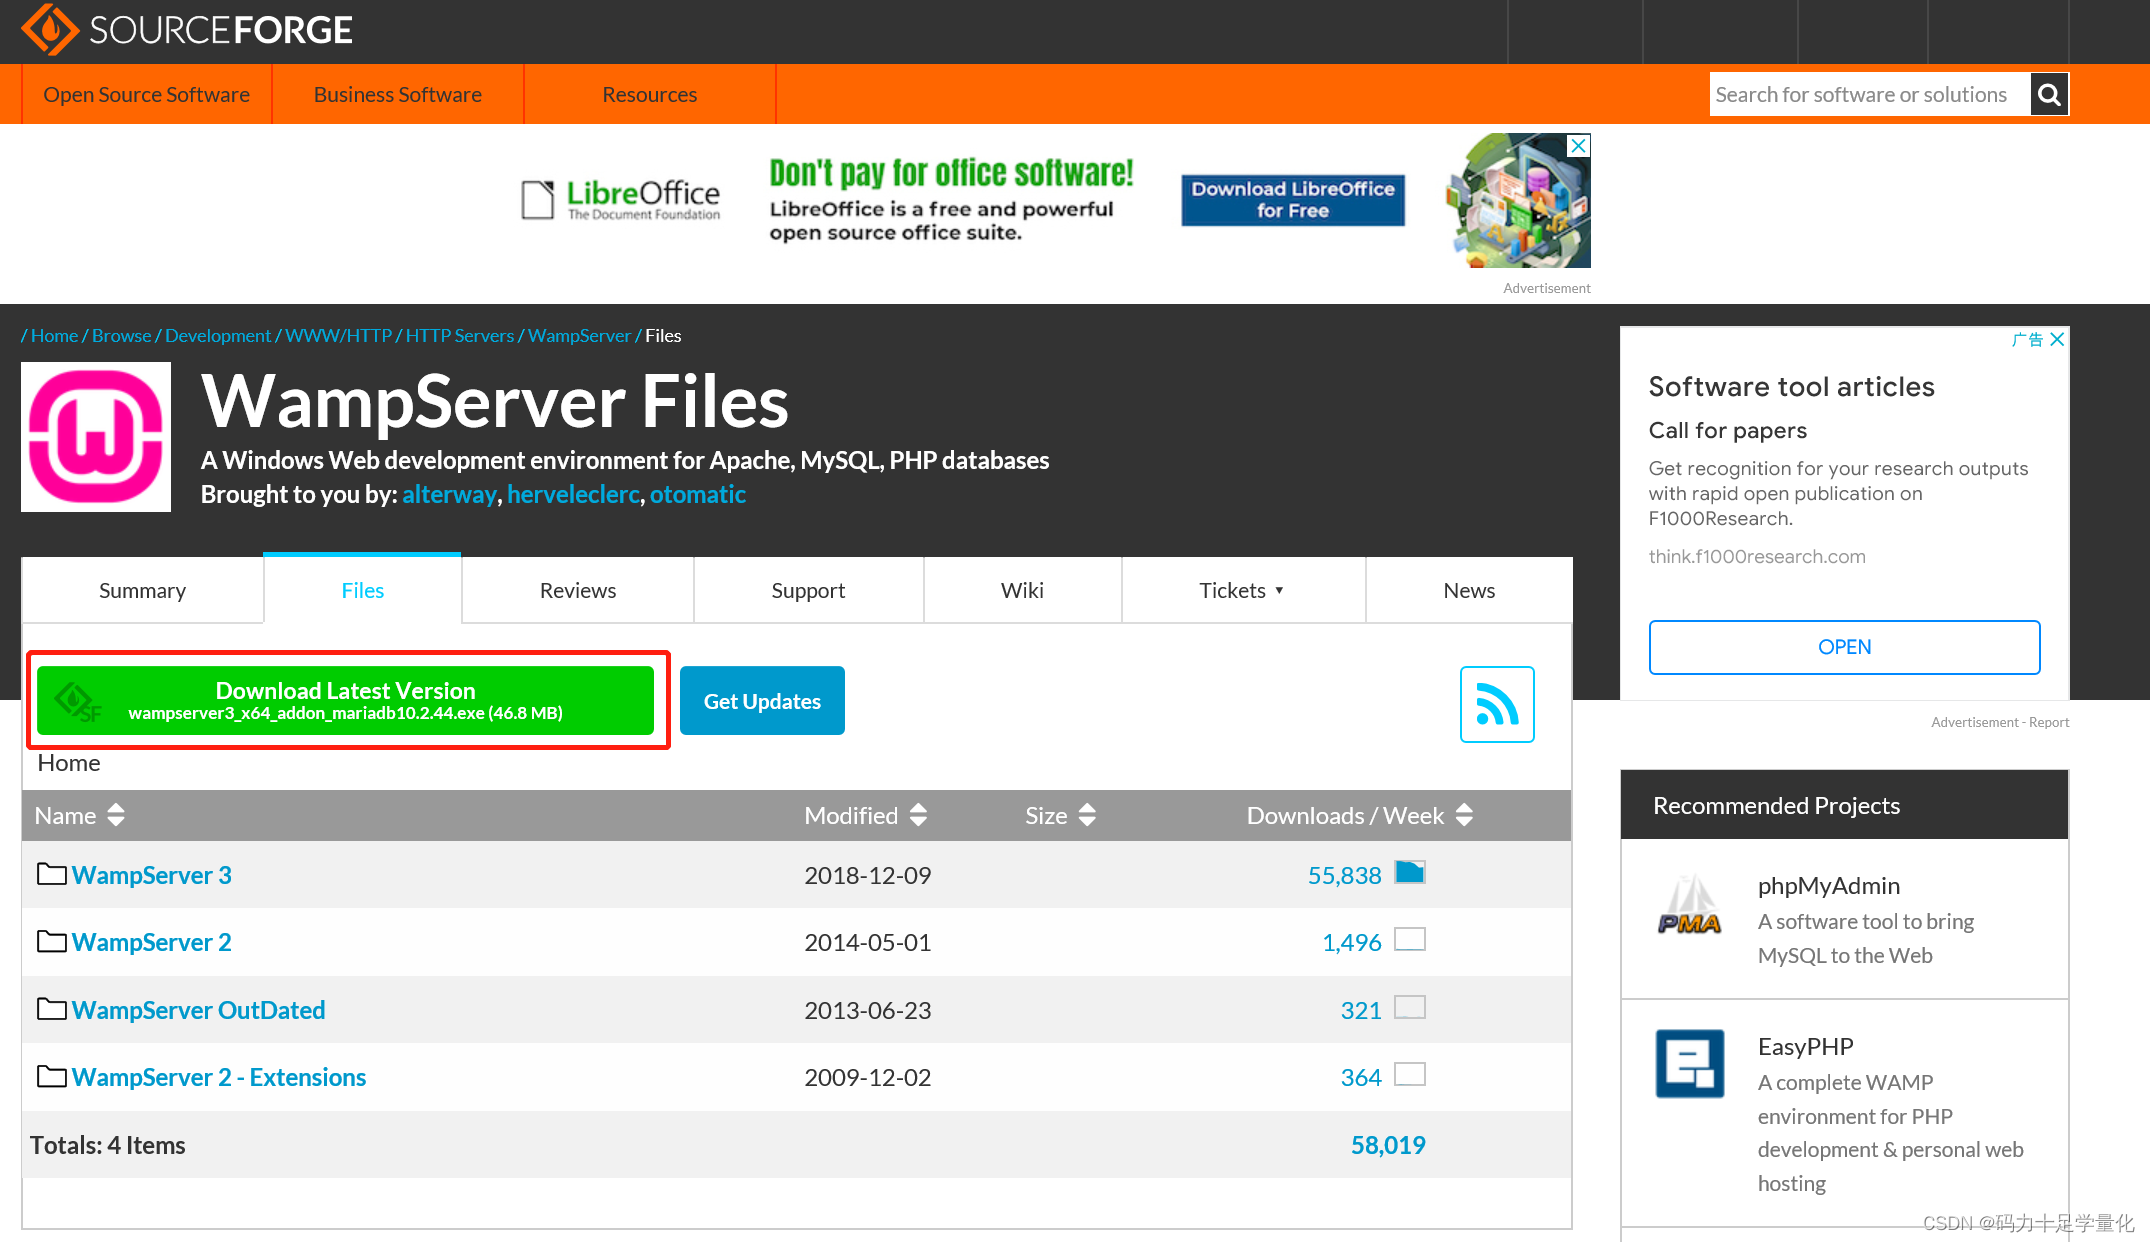Viewport: 2150px width, 1242px height.
Task: Go to WWW/HTTP breadcrumb link
Action: click(x=339, y=335)
